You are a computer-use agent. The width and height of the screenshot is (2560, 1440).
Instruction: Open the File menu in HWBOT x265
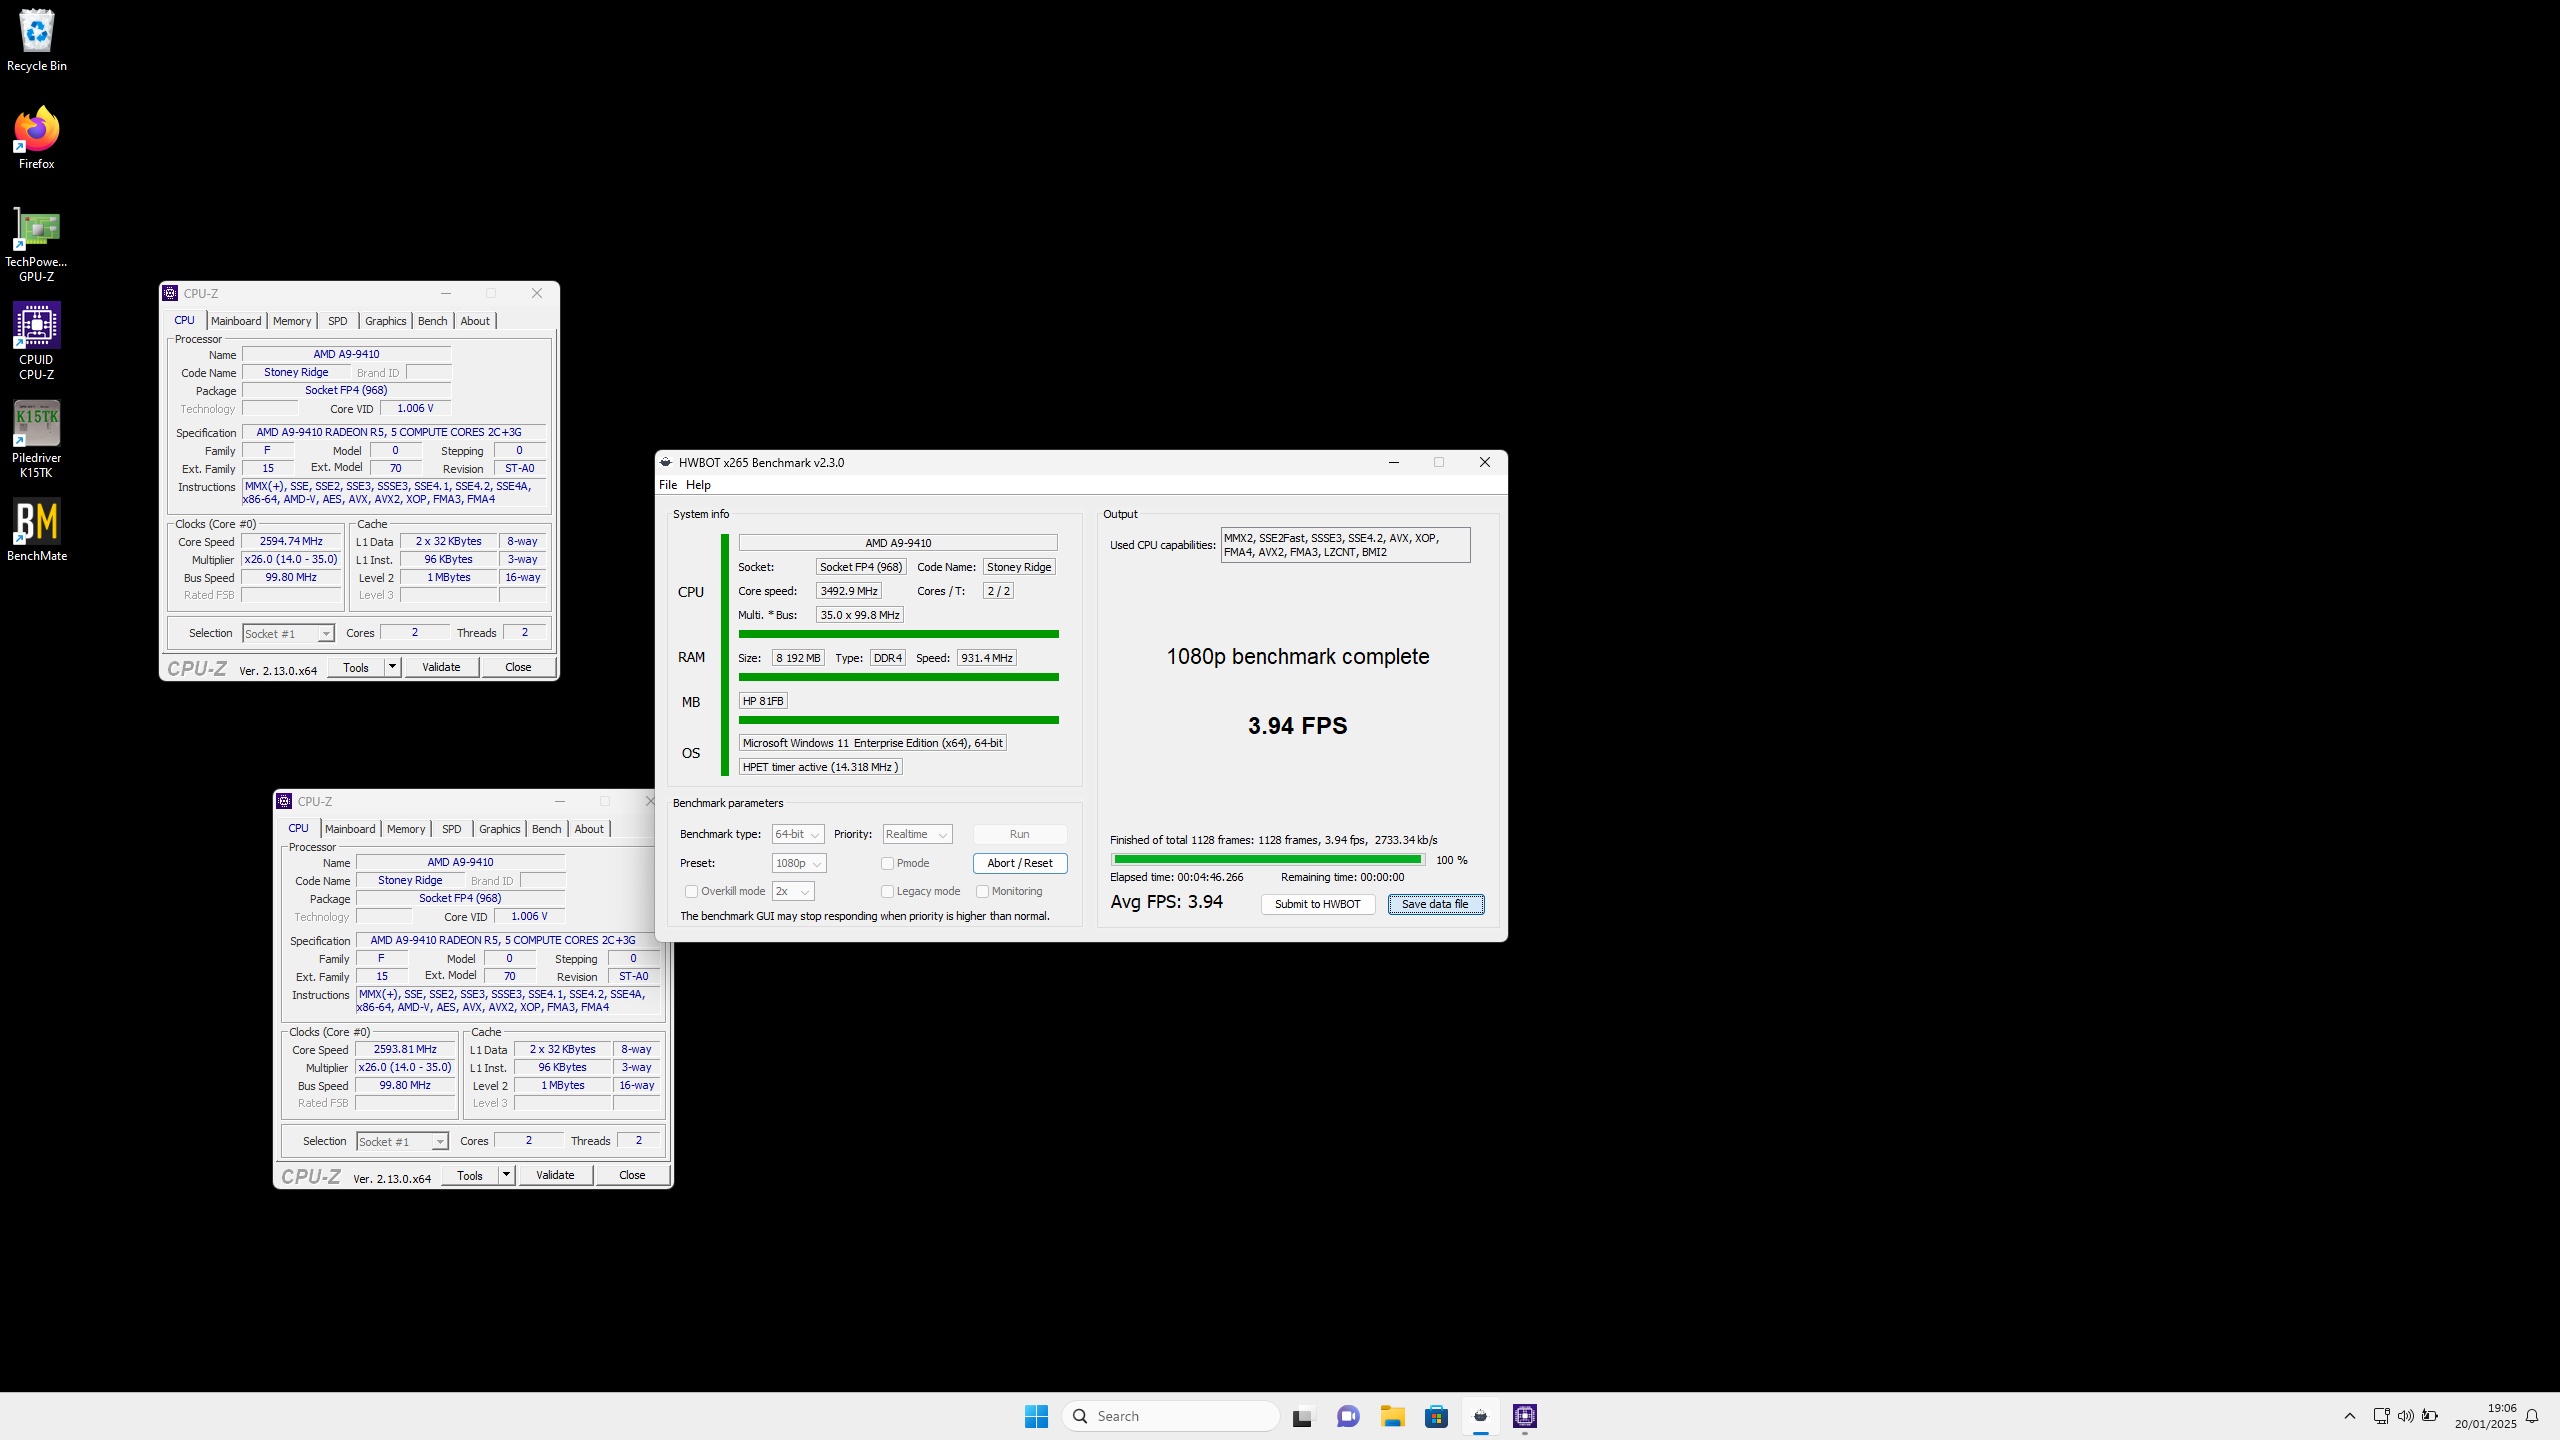(x=668, y=485)
